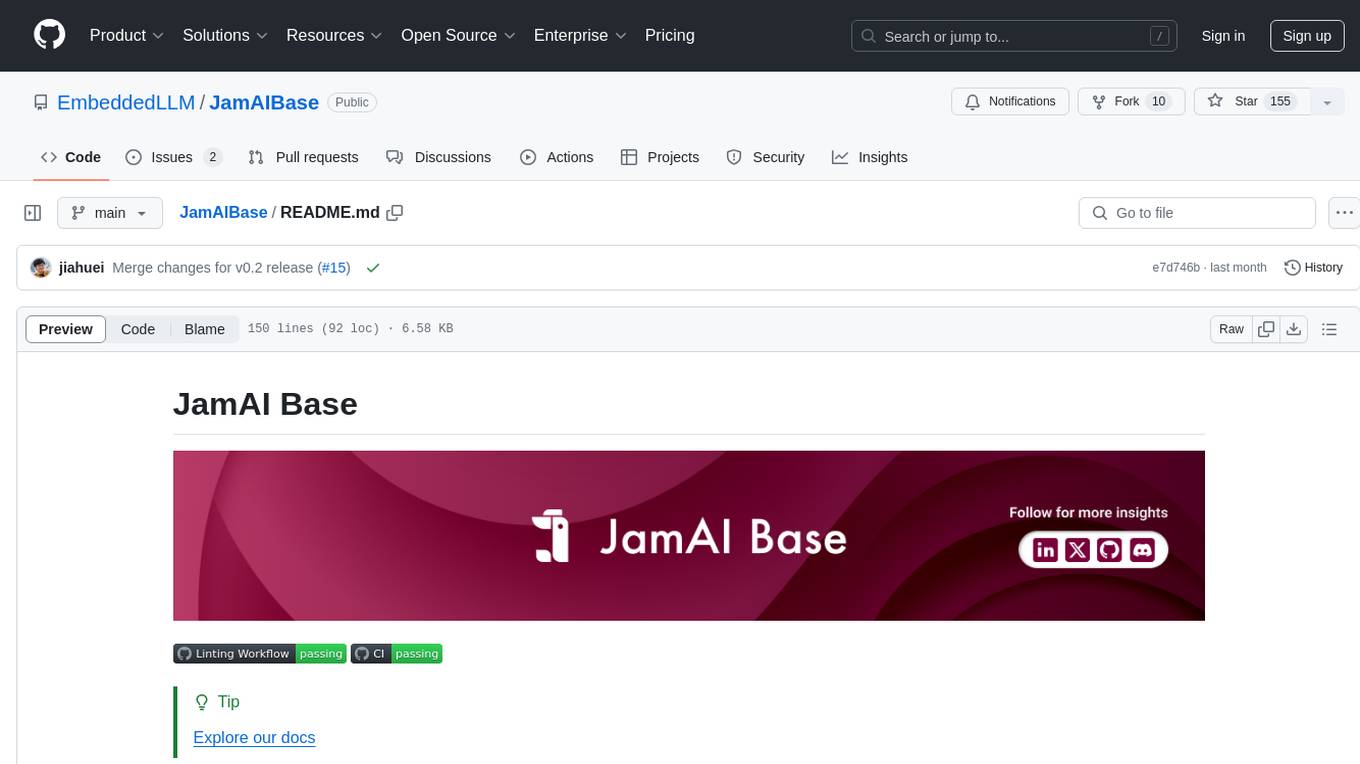Open the star lists dropdown arrow
This screenshot has height=764, width=1360.
point(1327,102)
